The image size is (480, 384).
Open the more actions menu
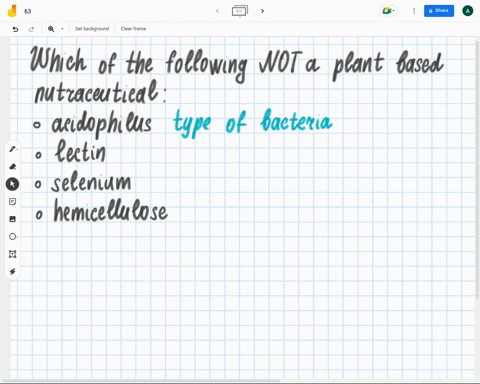point(414,11)
